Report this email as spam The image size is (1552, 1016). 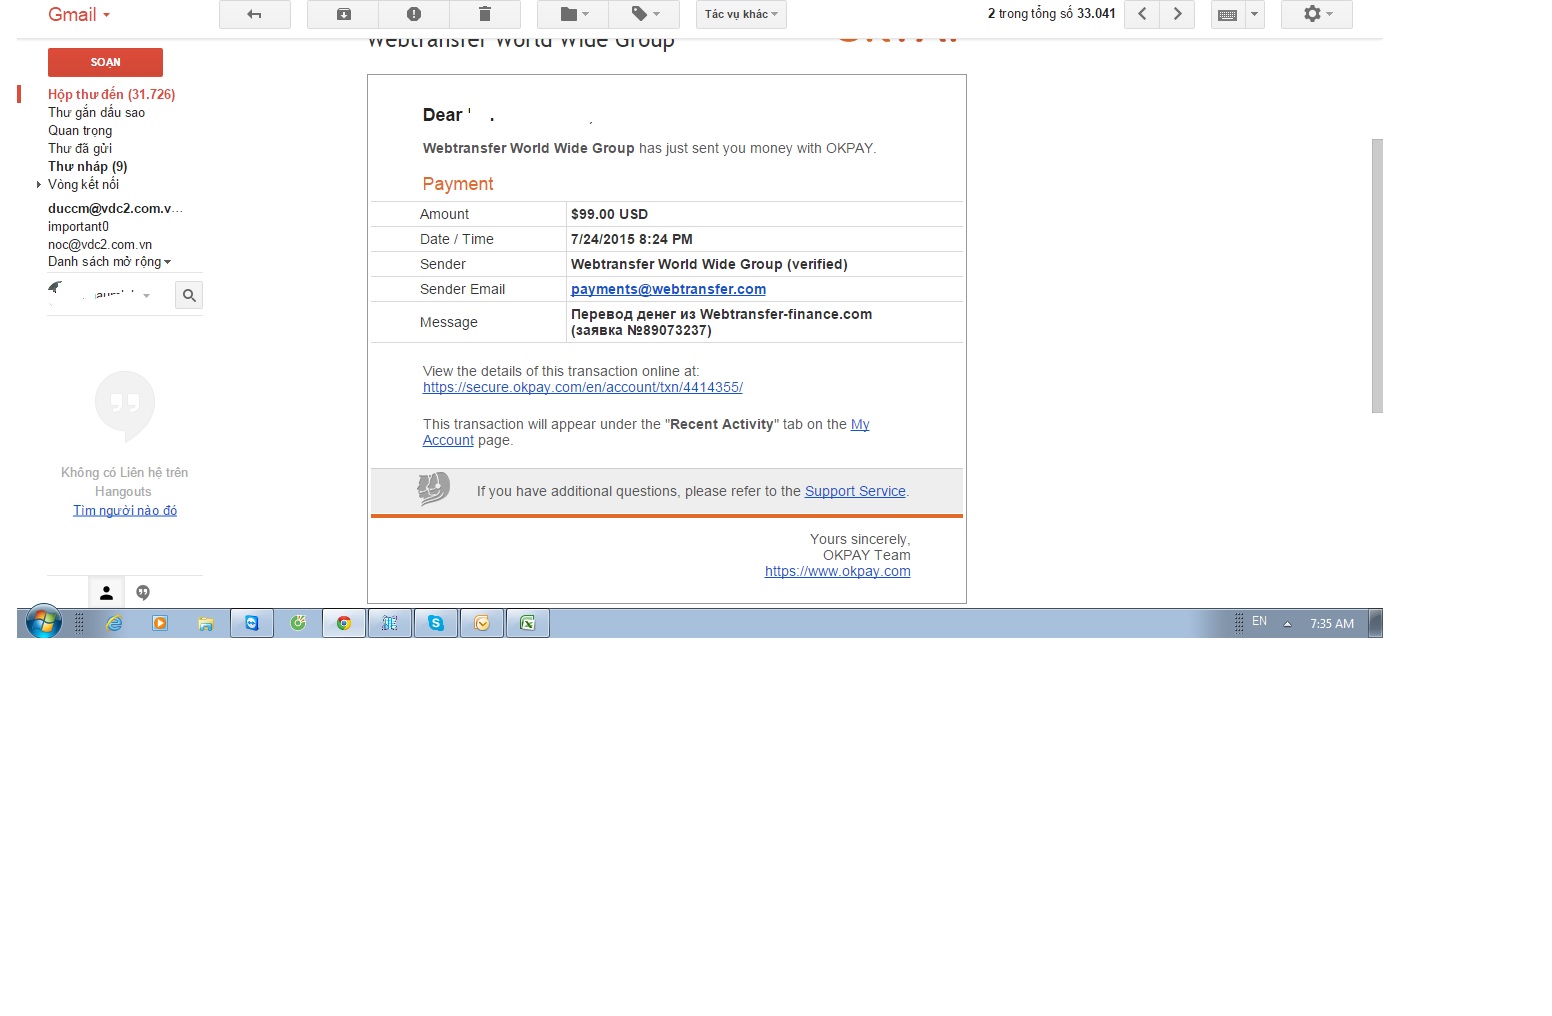click(414, 14)
